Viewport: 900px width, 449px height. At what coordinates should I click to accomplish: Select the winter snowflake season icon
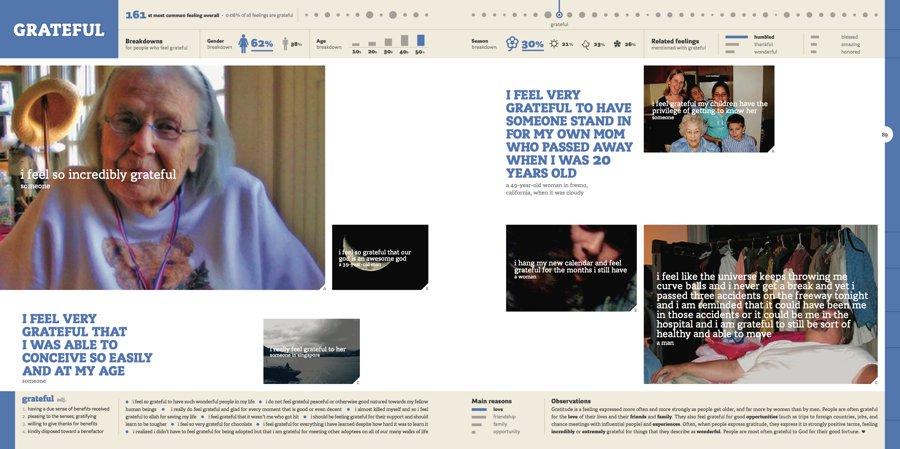point(616,44)
